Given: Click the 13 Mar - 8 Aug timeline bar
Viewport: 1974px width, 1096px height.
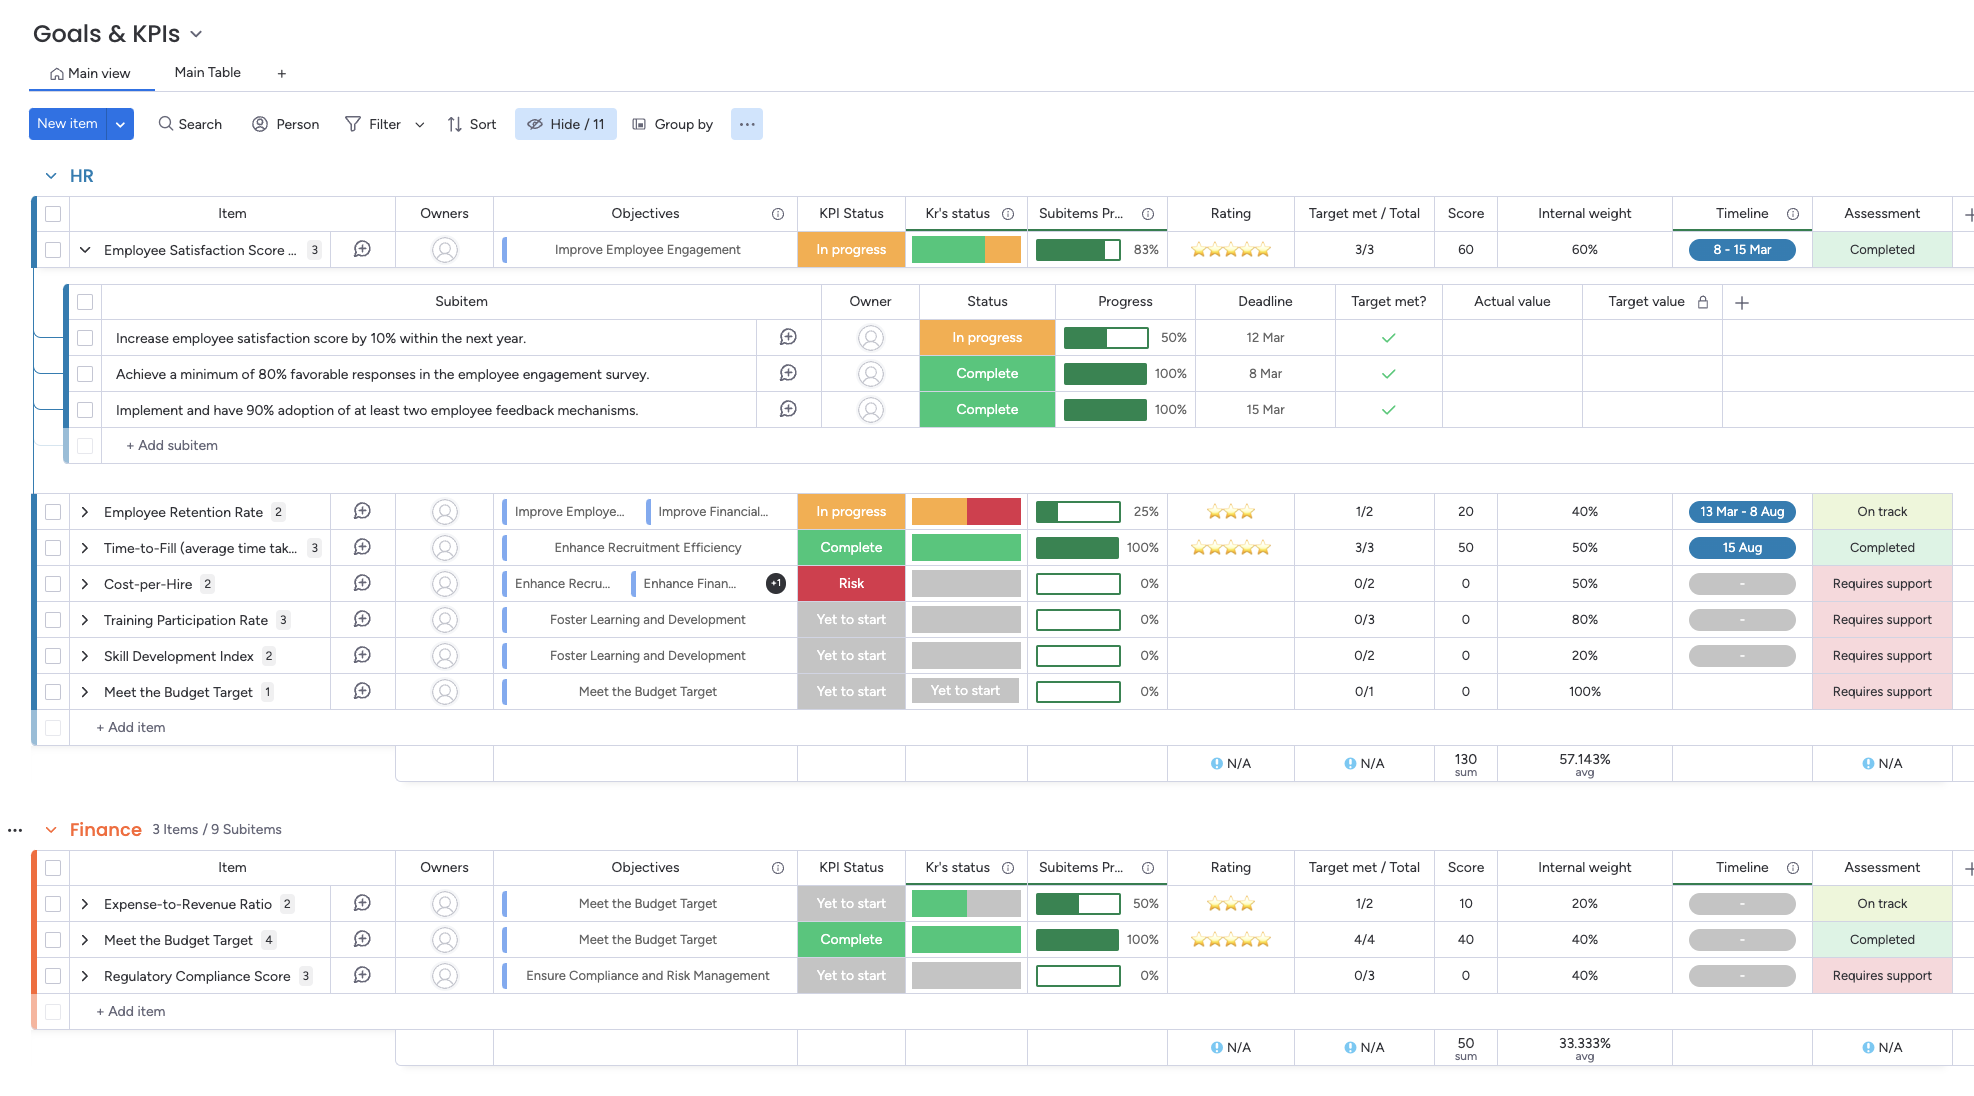Looking at the screenshot, I should (x=1742, y=511).
